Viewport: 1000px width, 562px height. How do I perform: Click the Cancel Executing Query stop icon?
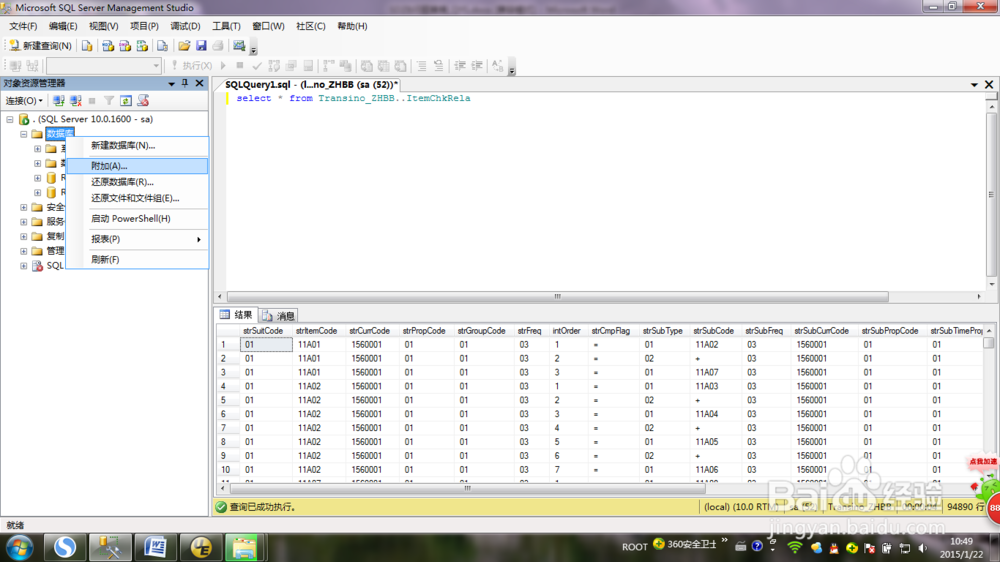[x=240, y=66]
